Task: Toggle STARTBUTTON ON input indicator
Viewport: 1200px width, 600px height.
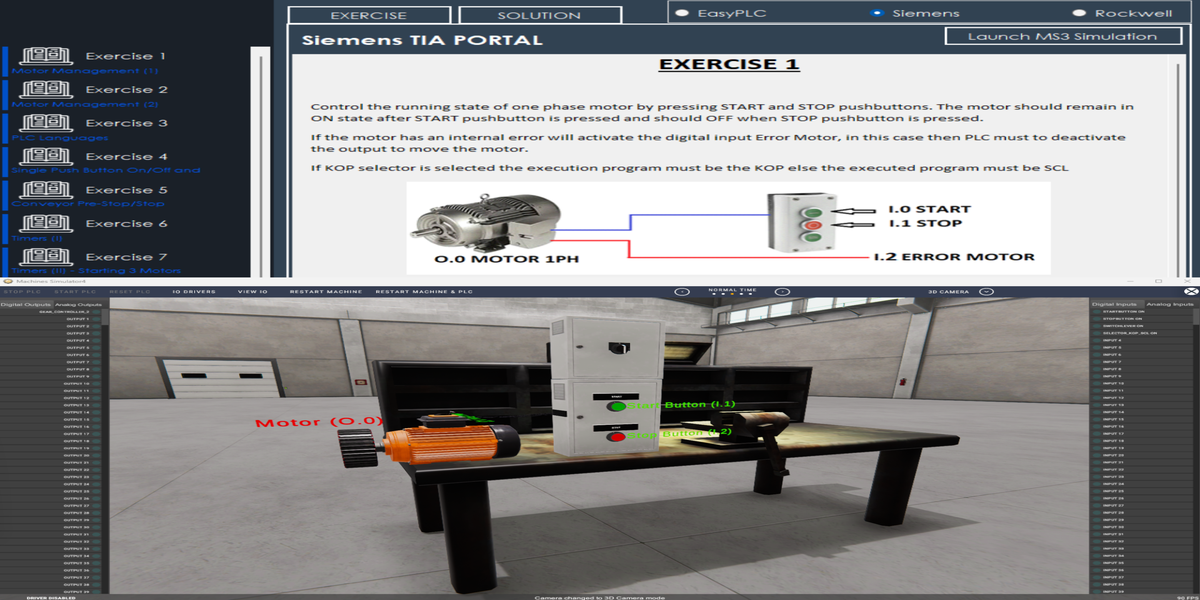Action: coord(1097,312)
